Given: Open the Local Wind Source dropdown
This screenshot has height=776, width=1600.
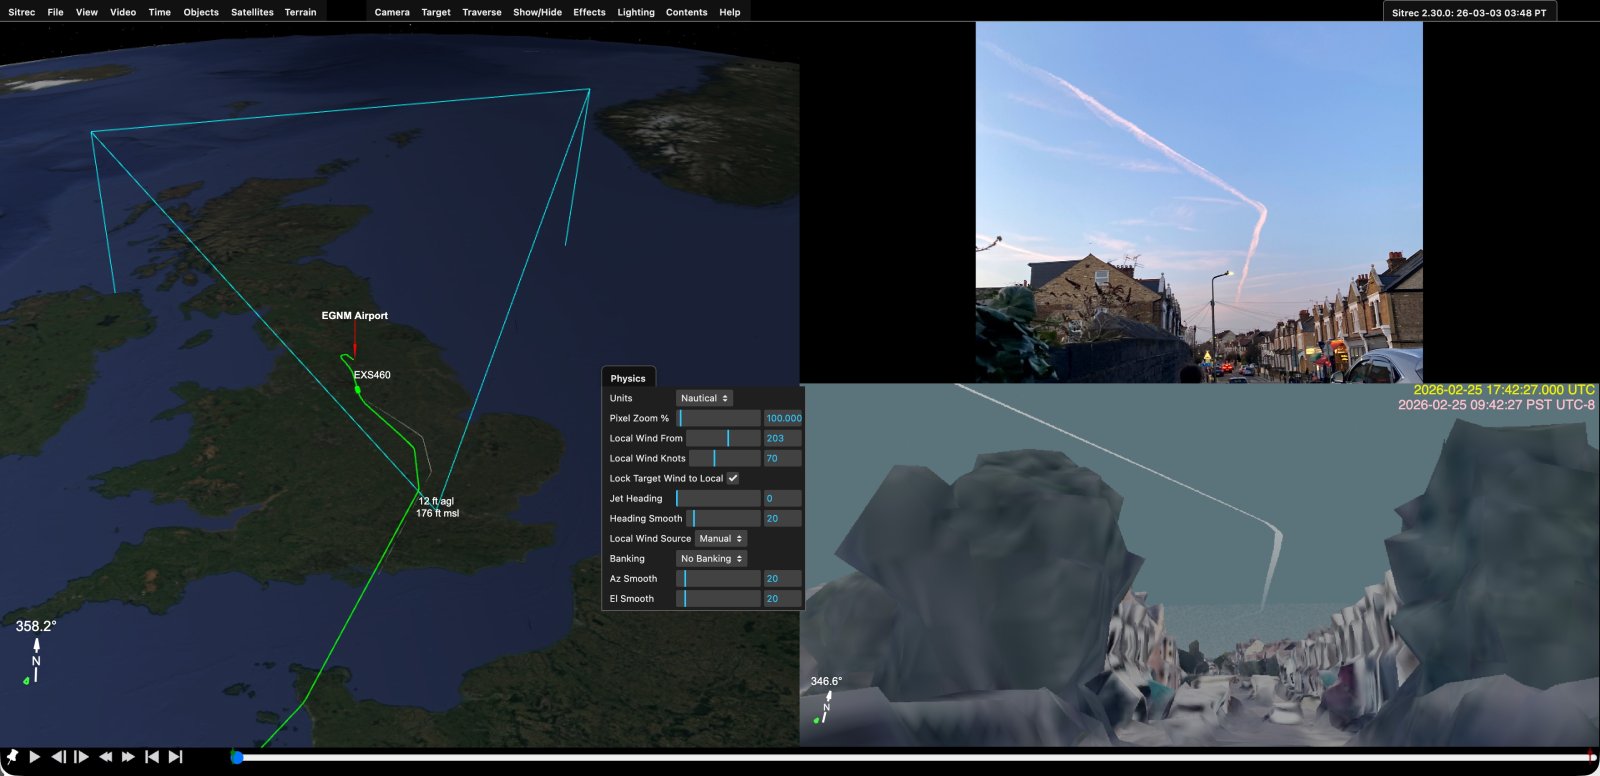Looking at the screenshot, I should [720, 538].
